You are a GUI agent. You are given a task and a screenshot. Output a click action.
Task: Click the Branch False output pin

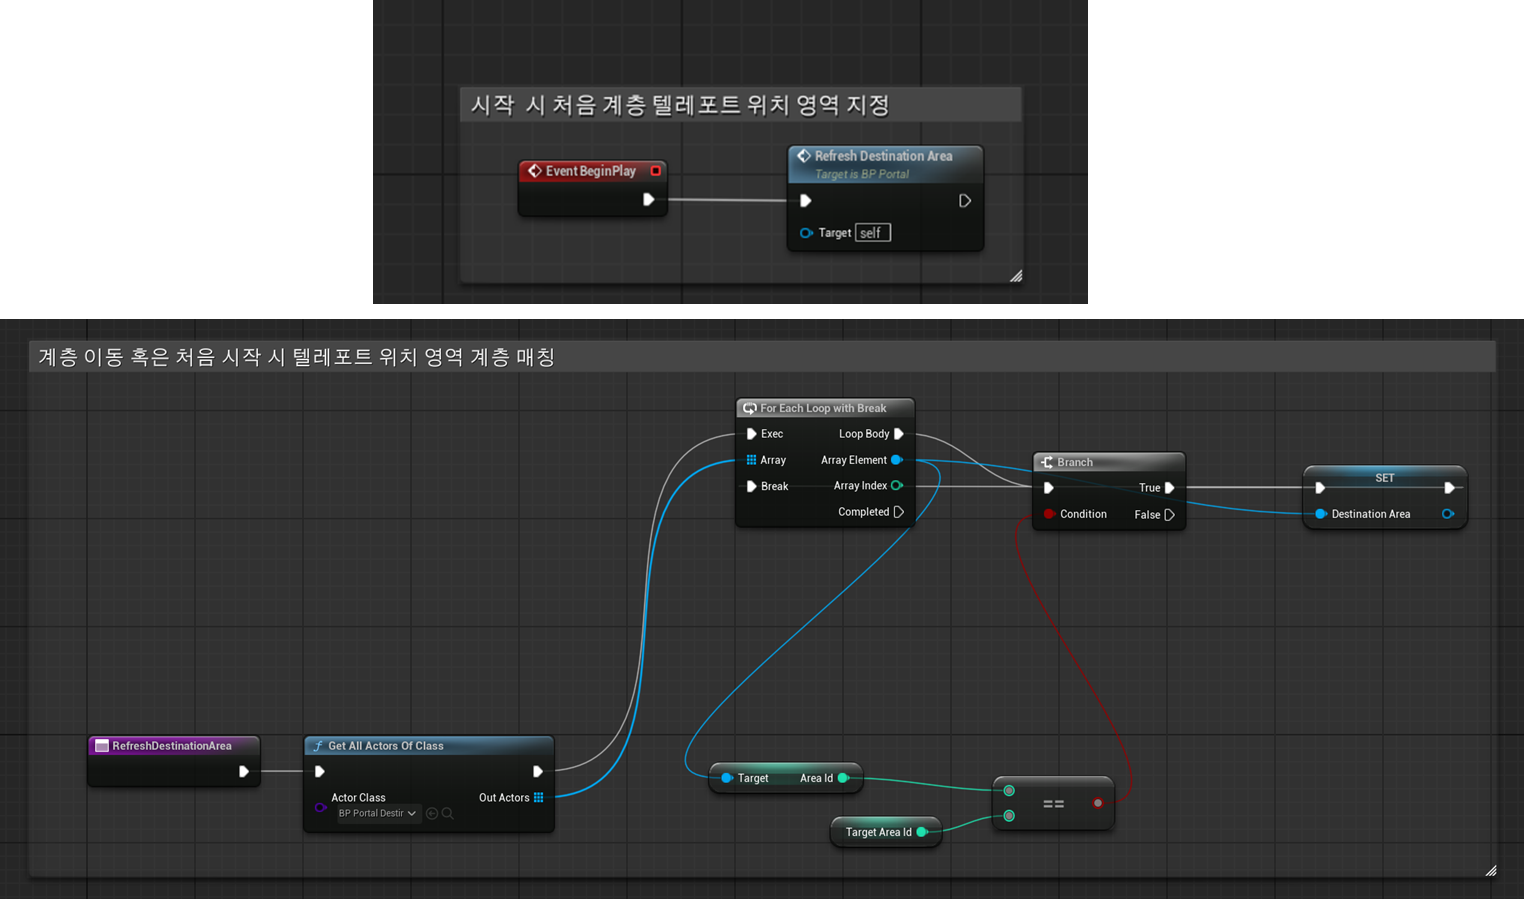point(1169,515)
